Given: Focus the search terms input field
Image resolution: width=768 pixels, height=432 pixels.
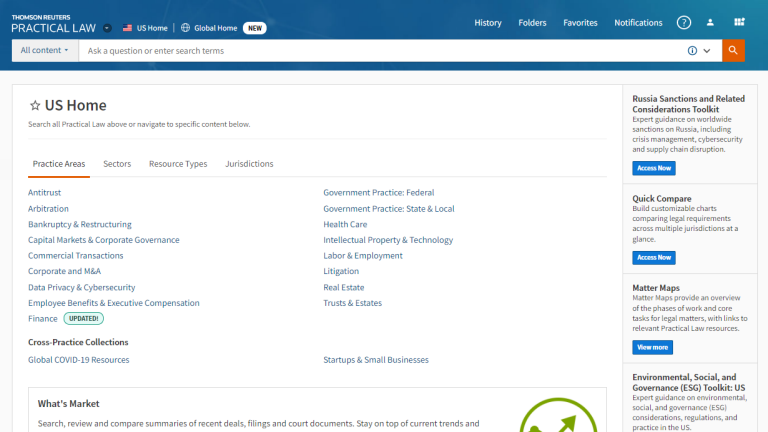Looking at the screenshot, I should (x=380, y=51).
